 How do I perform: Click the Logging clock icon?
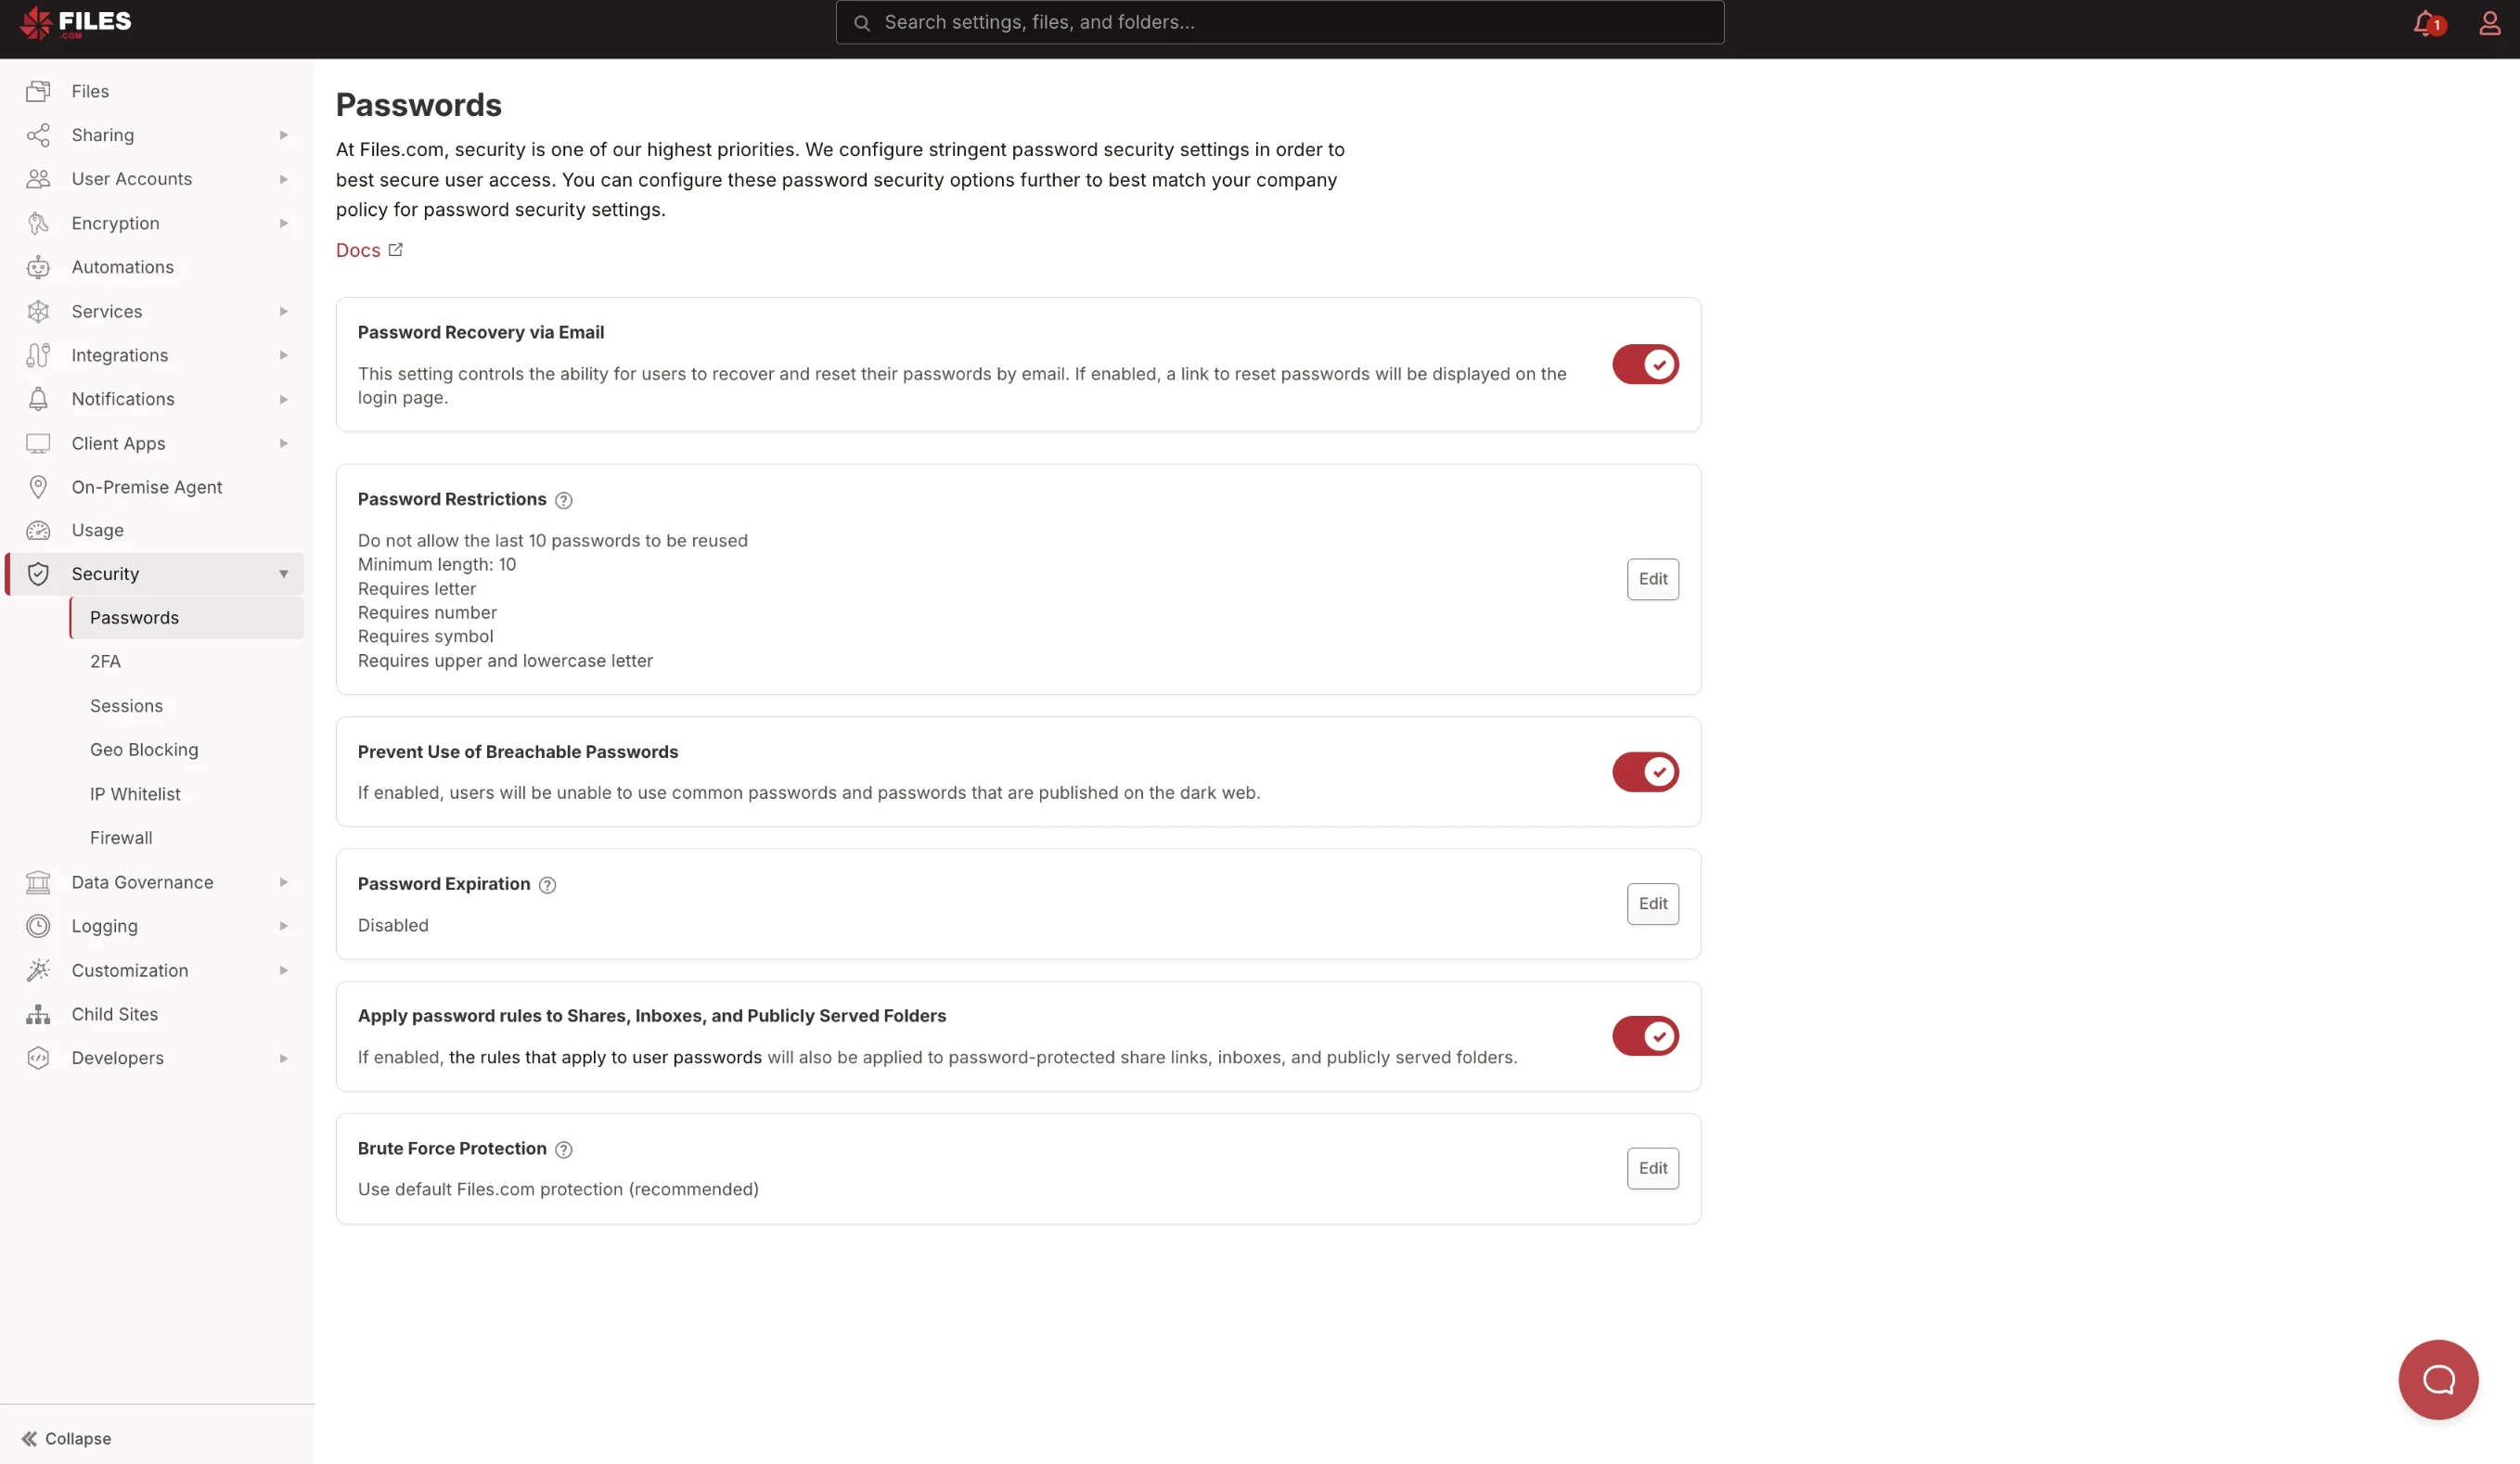click(x=38, y=926)
